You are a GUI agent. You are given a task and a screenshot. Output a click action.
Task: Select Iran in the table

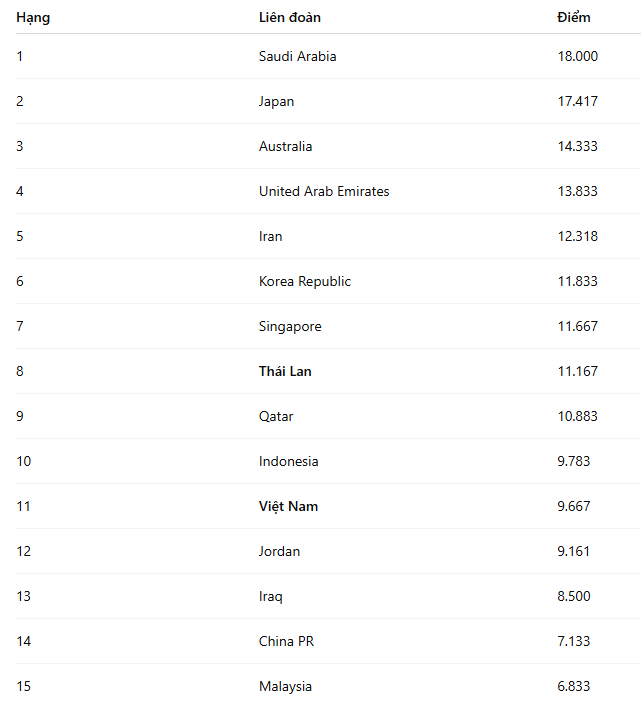(x=270, y=236)
